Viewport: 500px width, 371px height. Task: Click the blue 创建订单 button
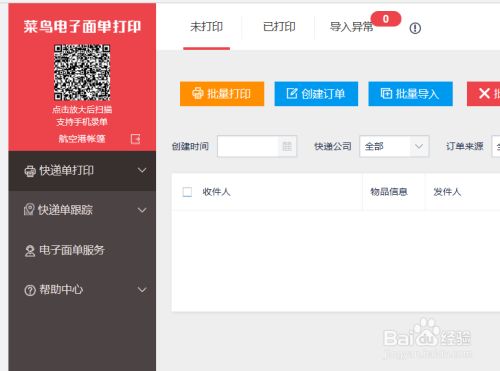tap(316, 94)
